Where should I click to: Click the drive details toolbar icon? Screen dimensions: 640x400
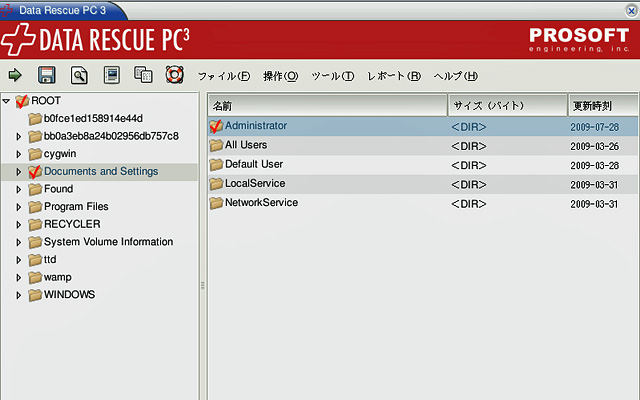[x=111, y=75]
